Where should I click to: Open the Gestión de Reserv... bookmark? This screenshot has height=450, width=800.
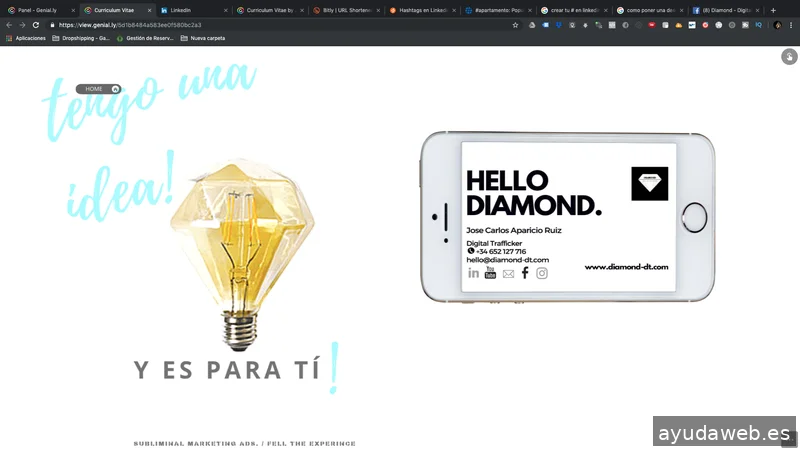145,38
